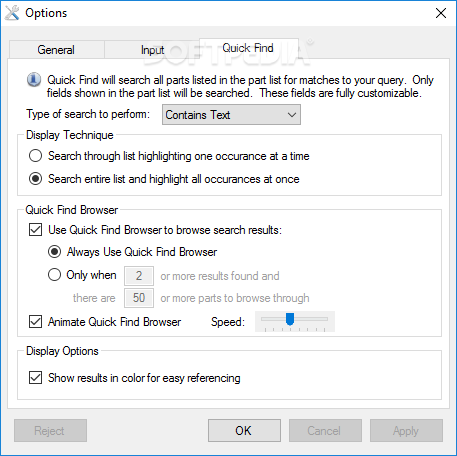Click the blue info icon beside Quick Find description
This screenshot has height=456, width=457.
coord(34,80)
